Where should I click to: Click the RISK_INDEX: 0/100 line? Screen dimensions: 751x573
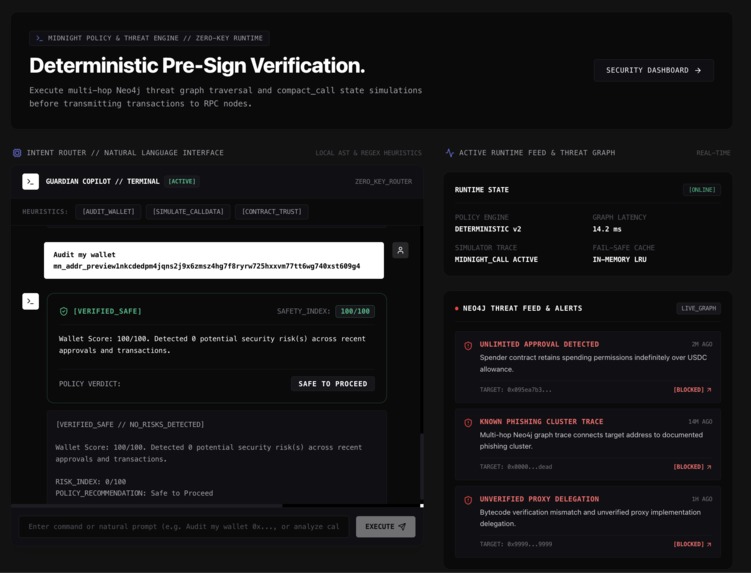click(x=91, y=481)
